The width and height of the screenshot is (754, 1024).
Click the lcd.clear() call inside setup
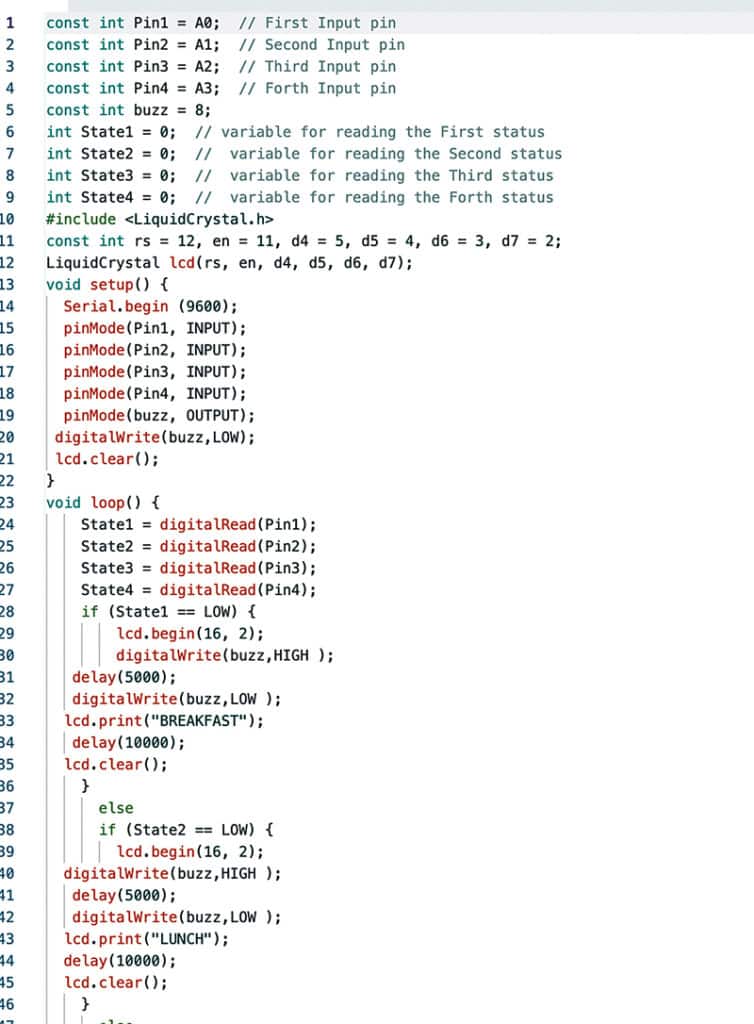tap(107, 460)
